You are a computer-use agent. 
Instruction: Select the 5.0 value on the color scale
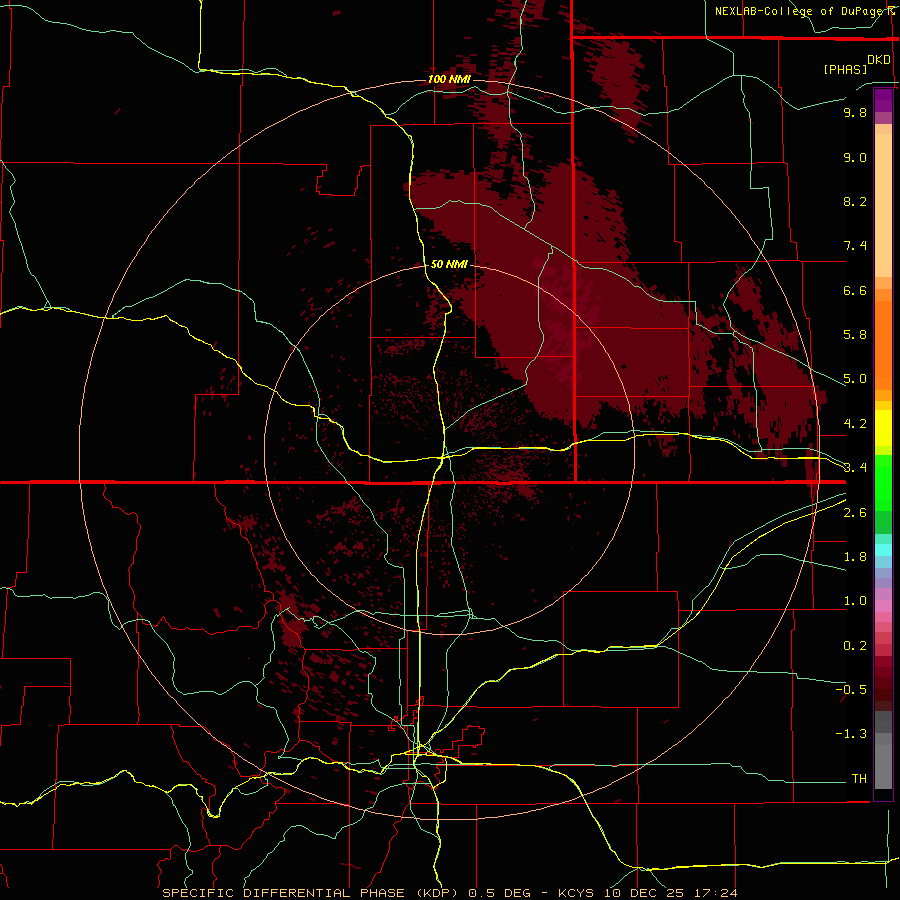(x=855, y=379)
